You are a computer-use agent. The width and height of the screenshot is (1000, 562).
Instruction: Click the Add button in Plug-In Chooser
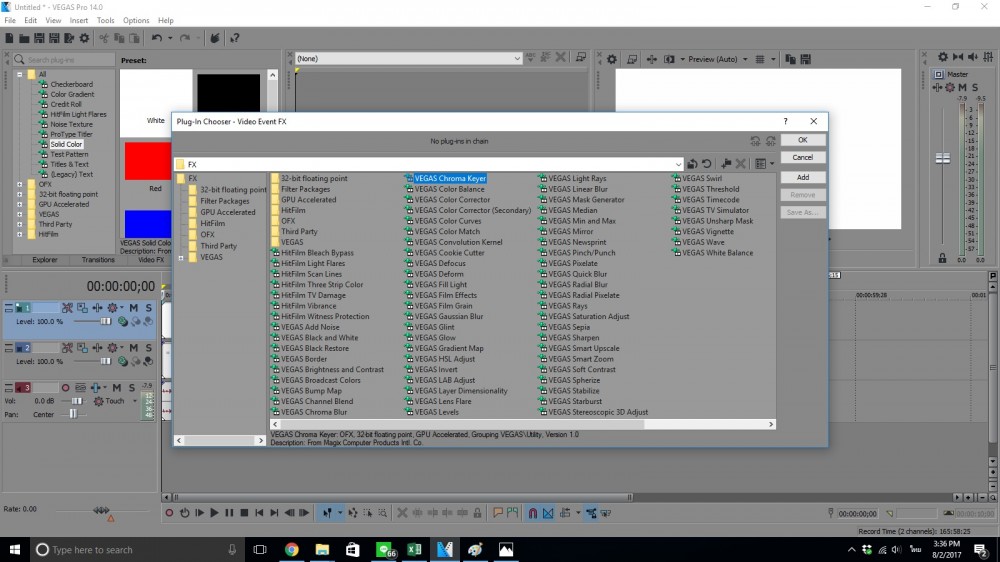coord(802,177)
